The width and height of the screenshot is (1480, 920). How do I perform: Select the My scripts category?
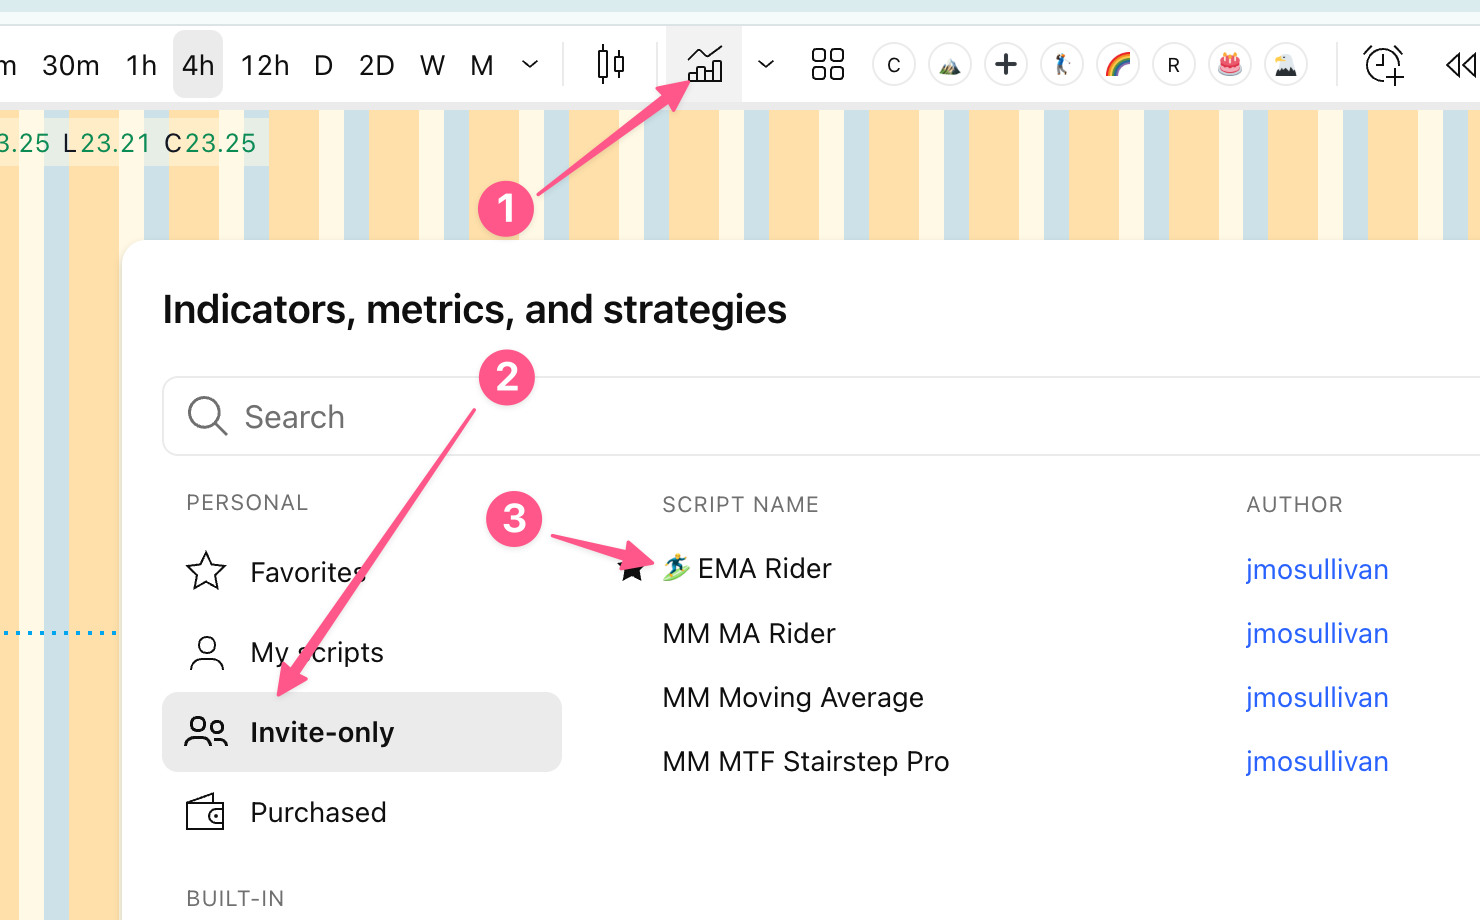[x=316, y=652]
